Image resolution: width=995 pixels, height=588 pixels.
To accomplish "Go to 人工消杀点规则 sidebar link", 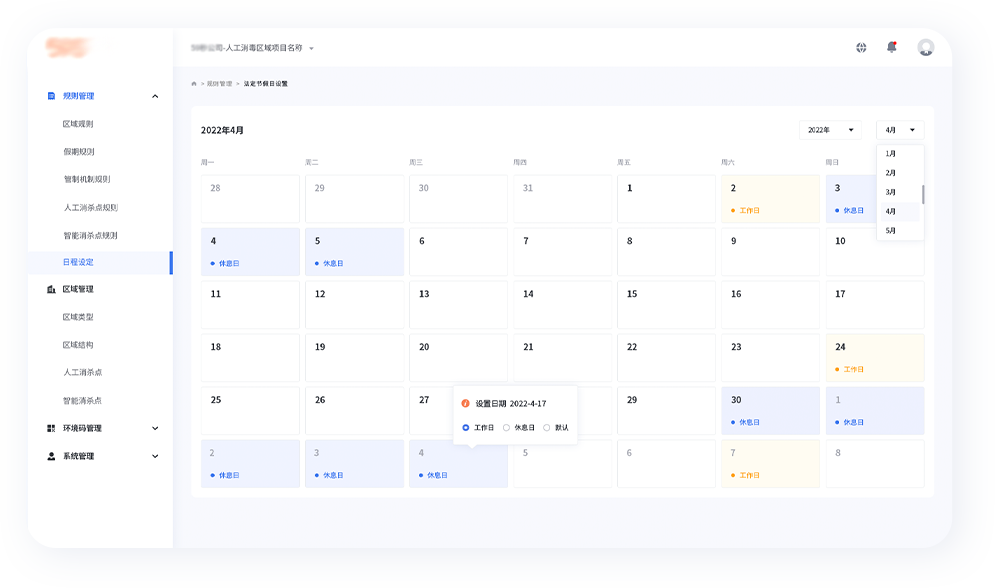I will [90, 208].
